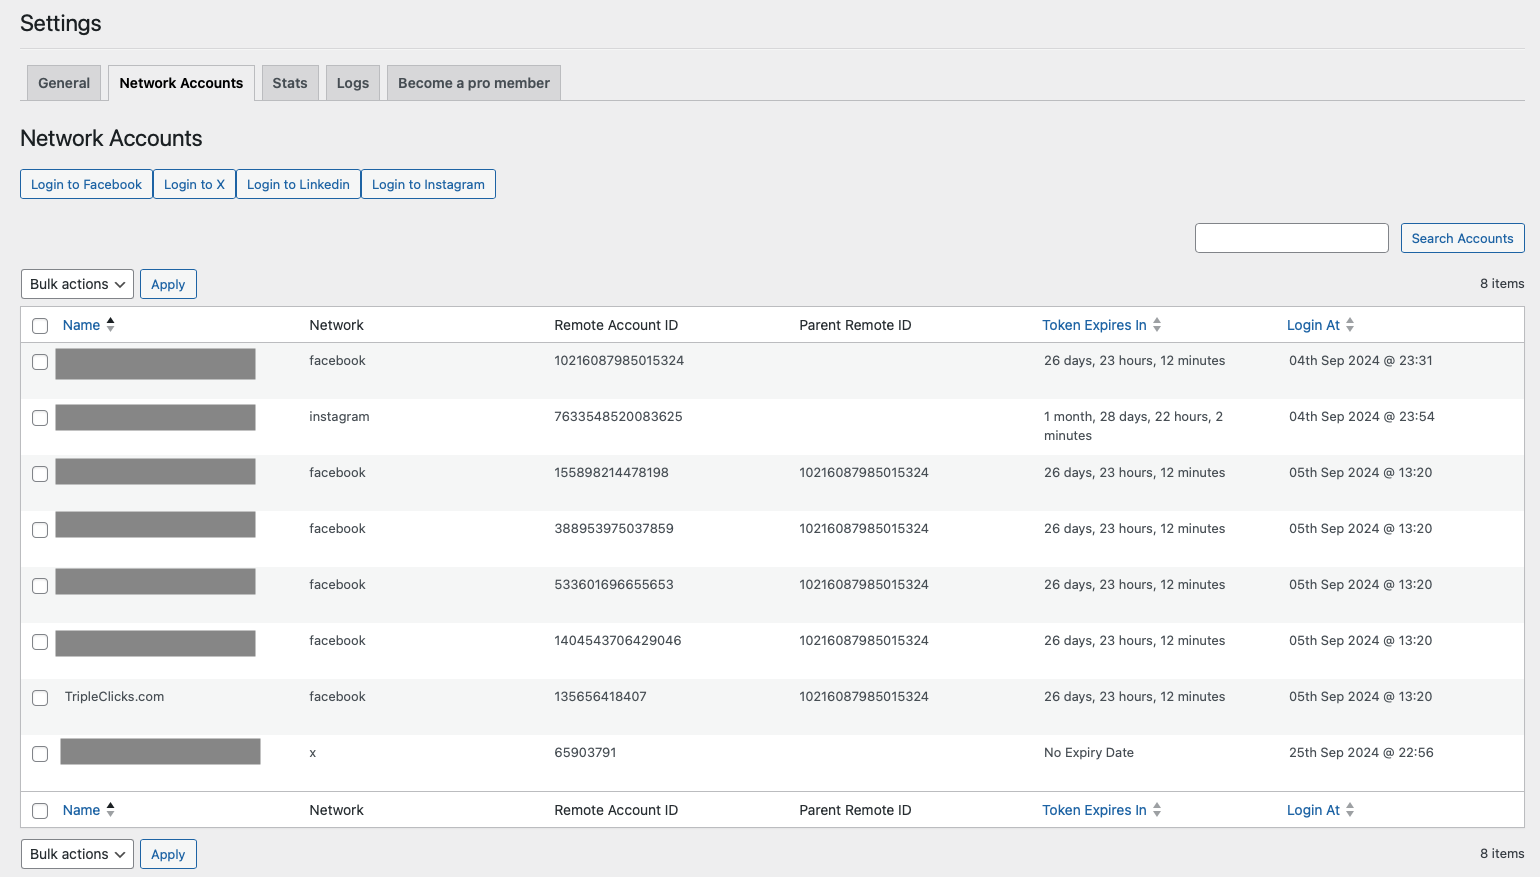Click sort arrows beside top Login At header
Screen dimensions: 1540x877
[x=1350, y=325]
